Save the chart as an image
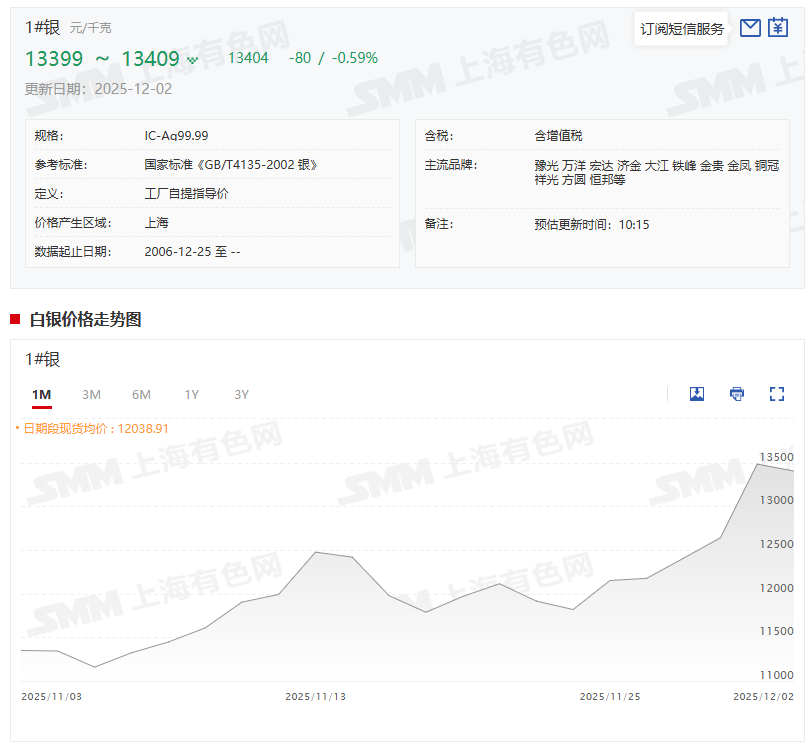 [x=697, y=394]
